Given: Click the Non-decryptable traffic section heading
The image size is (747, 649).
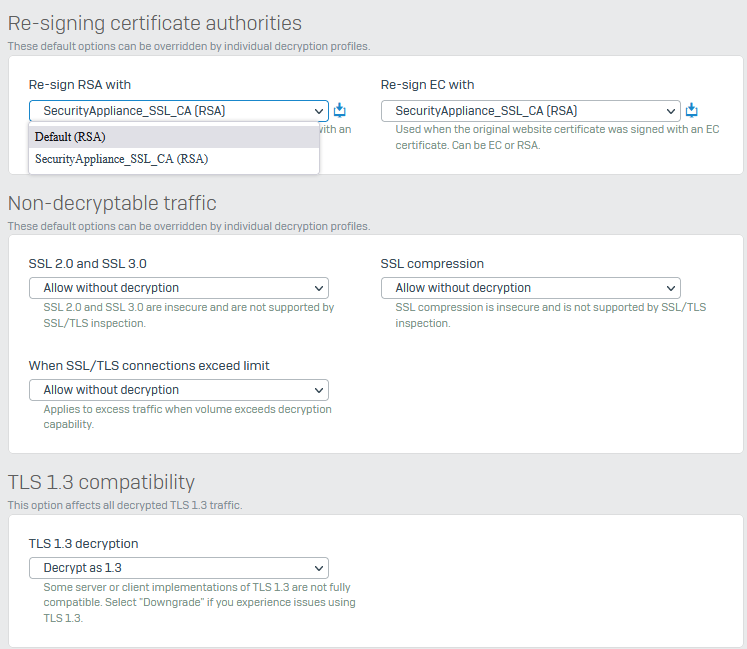Looking at the screenshot, I should click(112, 203).
